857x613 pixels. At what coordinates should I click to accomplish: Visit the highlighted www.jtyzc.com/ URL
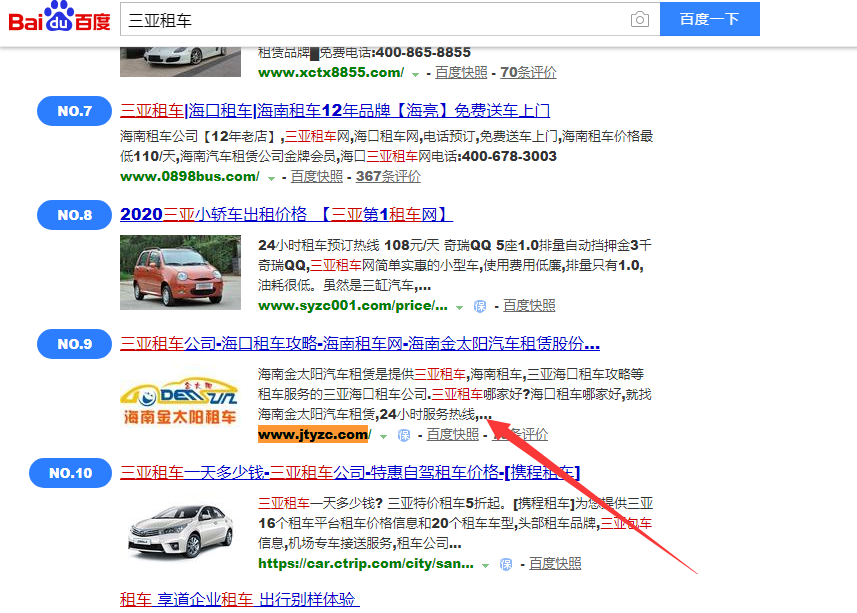314,434
